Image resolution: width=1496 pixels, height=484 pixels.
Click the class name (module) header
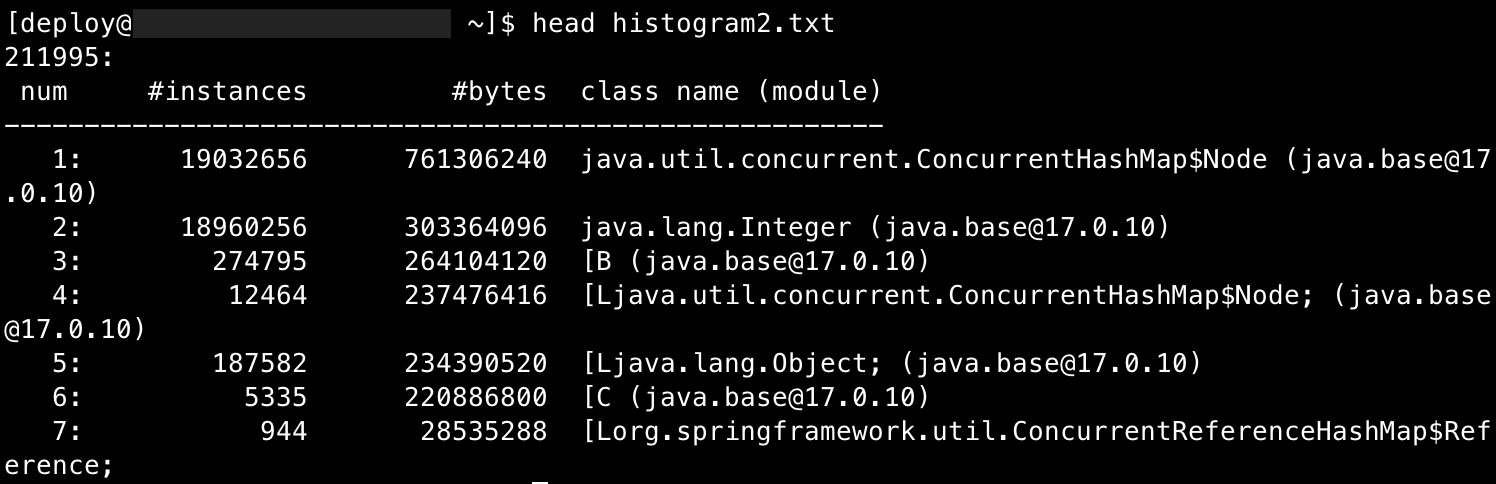tap(731, 92)
